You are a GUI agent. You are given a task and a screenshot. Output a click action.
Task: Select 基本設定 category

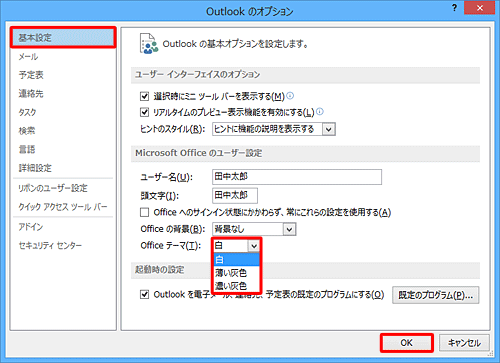[63, 38]
